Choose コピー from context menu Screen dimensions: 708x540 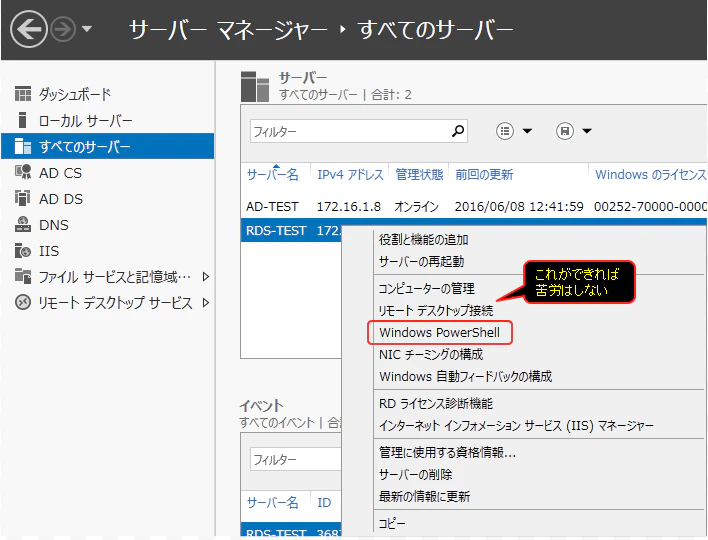(392, 523)
